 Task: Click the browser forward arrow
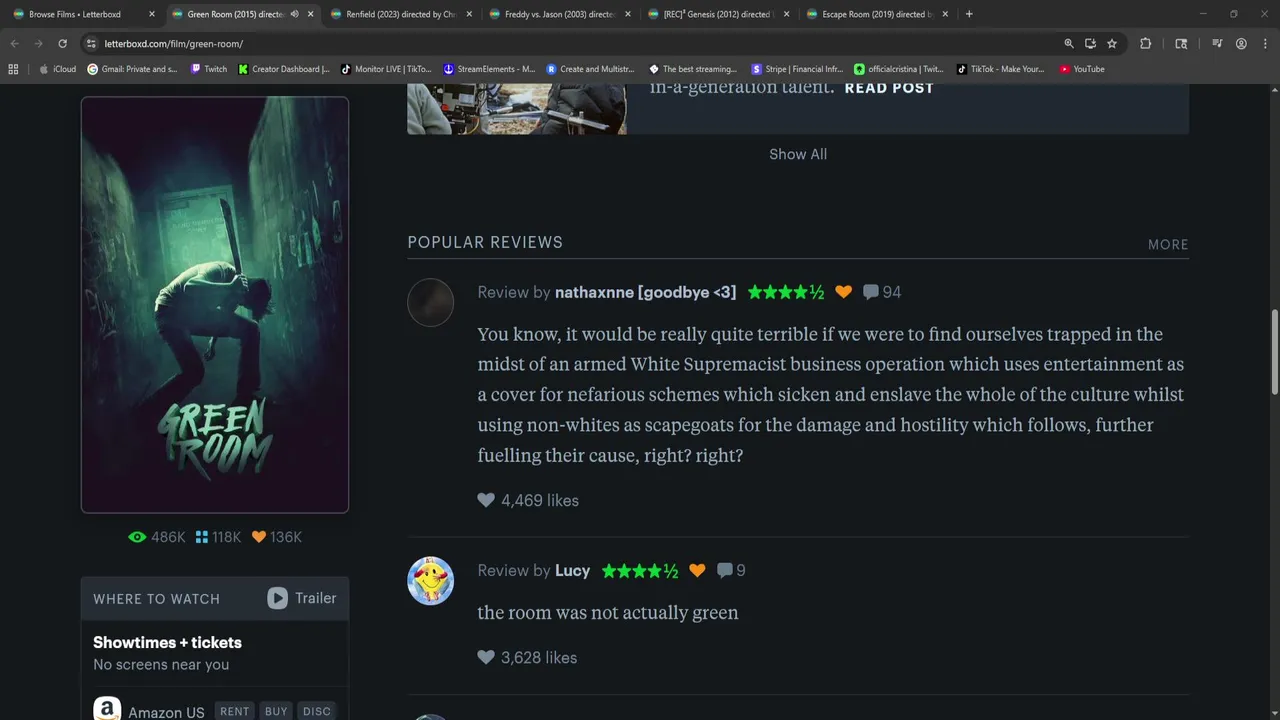coord(38,44)
